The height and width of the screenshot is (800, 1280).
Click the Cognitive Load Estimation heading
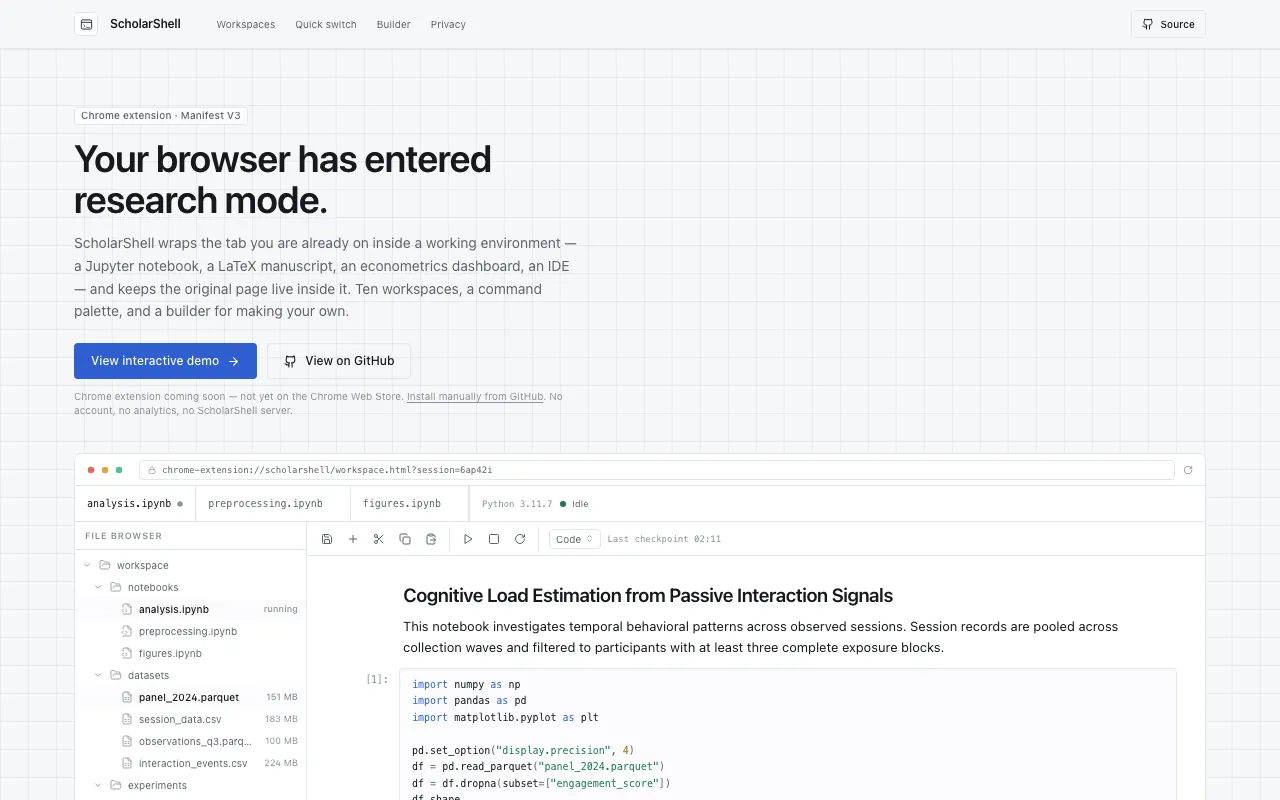(648, 596)
